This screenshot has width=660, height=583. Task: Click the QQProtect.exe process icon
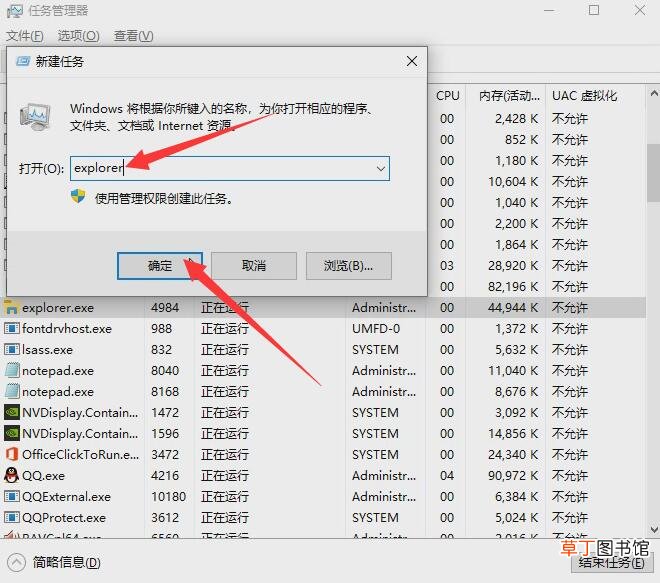point(11,518)
